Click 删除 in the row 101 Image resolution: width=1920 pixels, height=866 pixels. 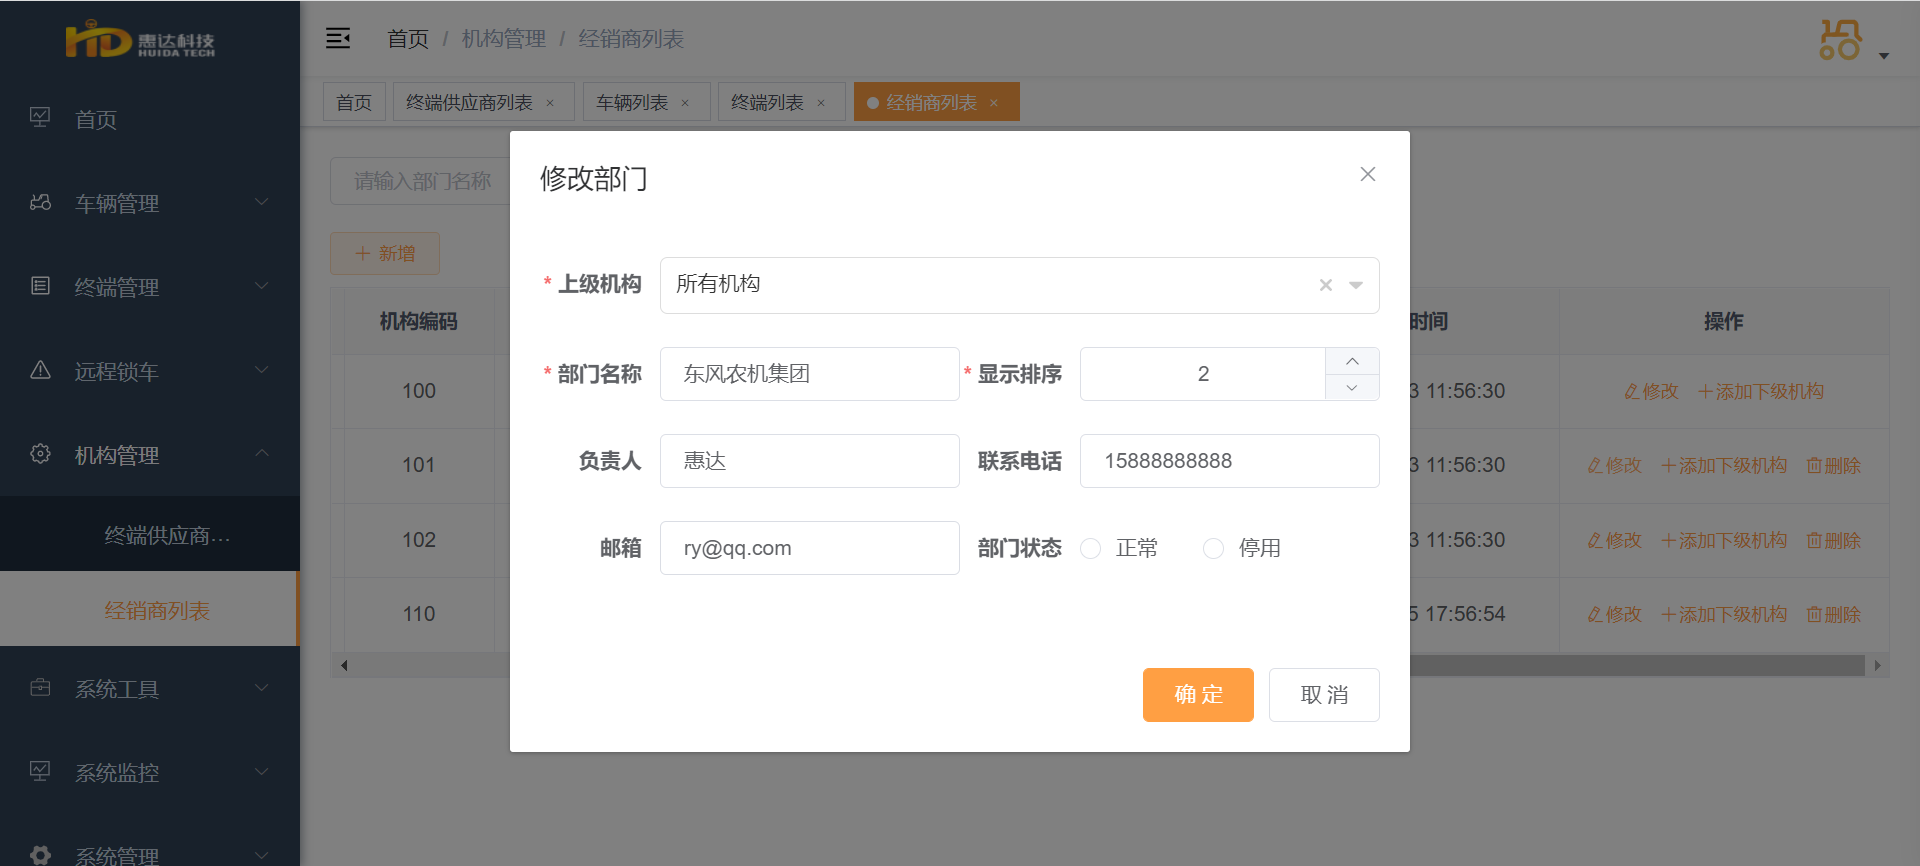[1834, 465]
